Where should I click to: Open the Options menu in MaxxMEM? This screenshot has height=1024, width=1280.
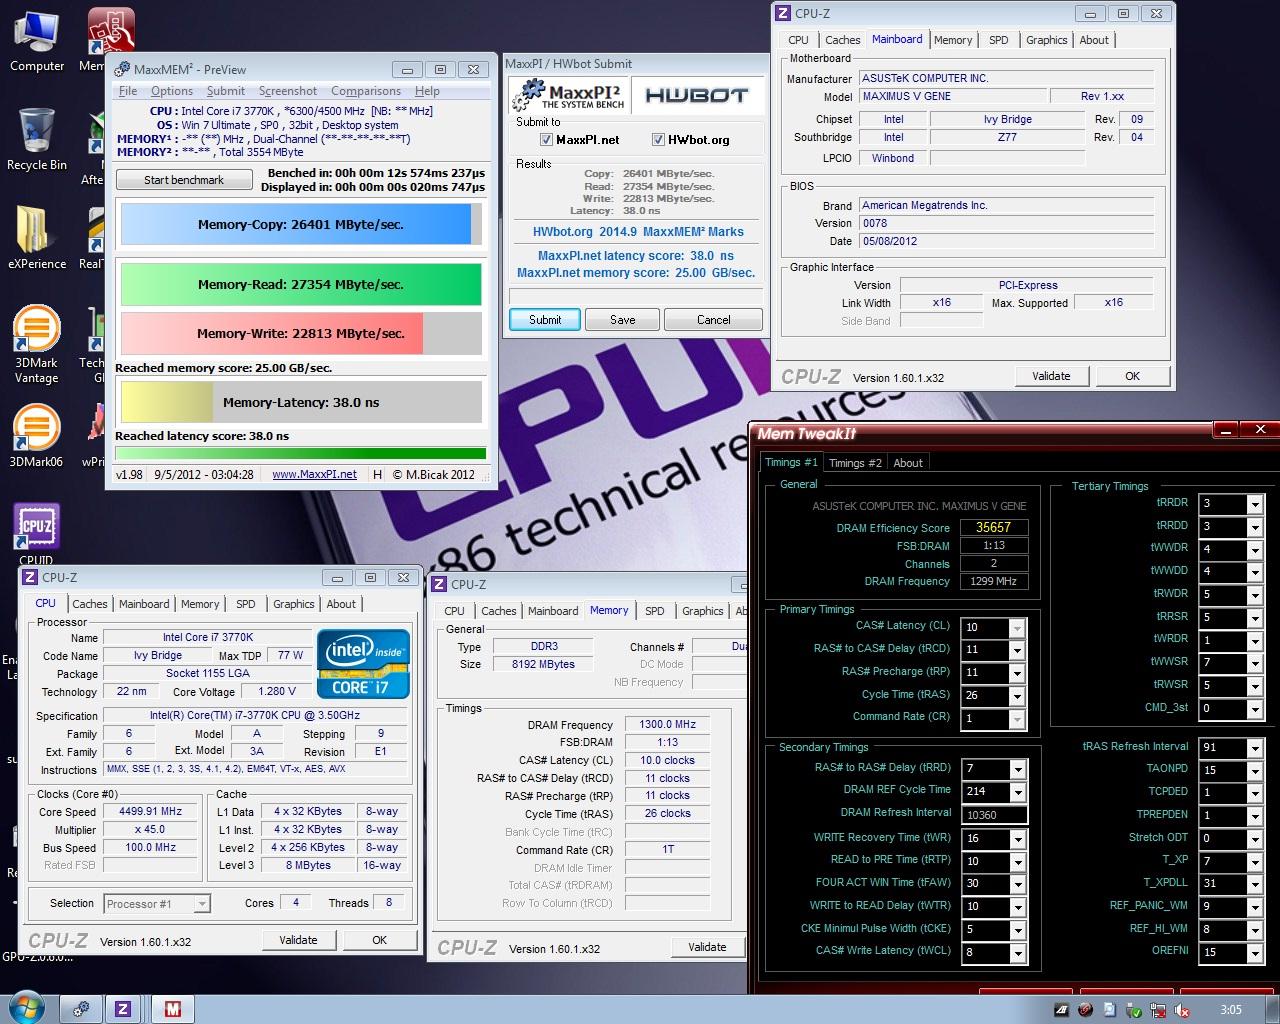click(172, 91)
